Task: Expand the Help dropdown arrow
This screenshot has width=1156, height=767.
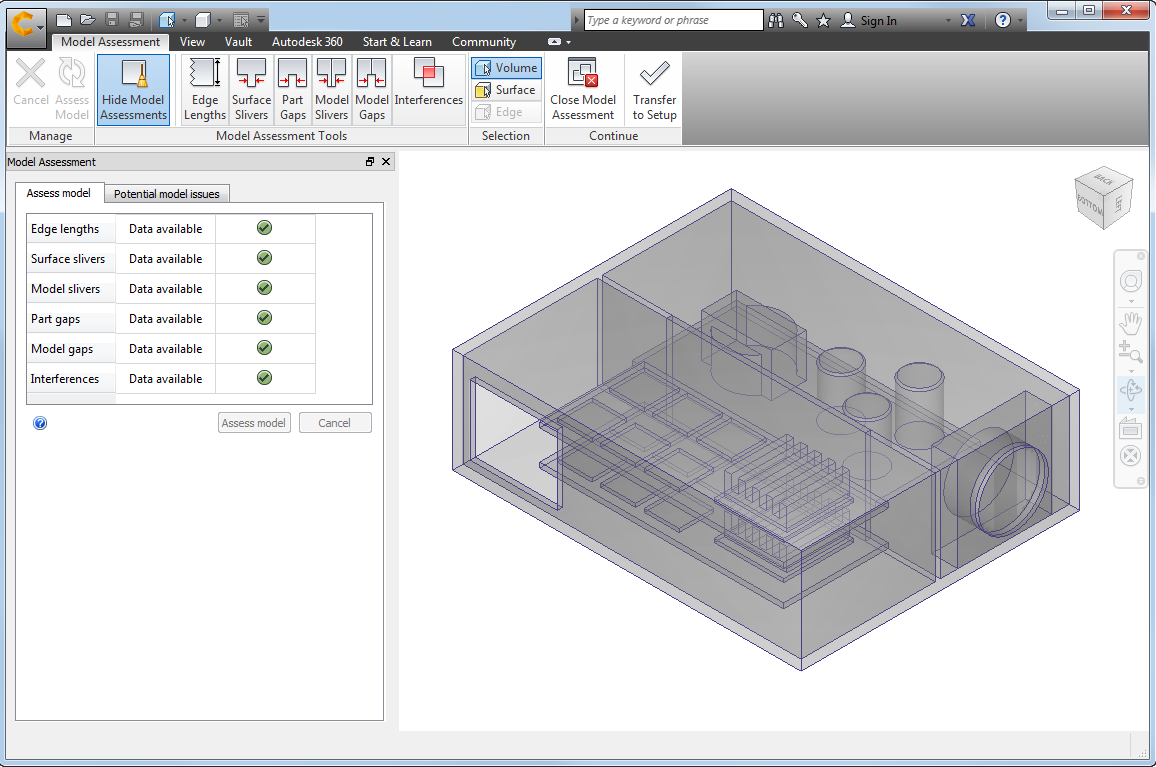Action: pos(1020,21)
